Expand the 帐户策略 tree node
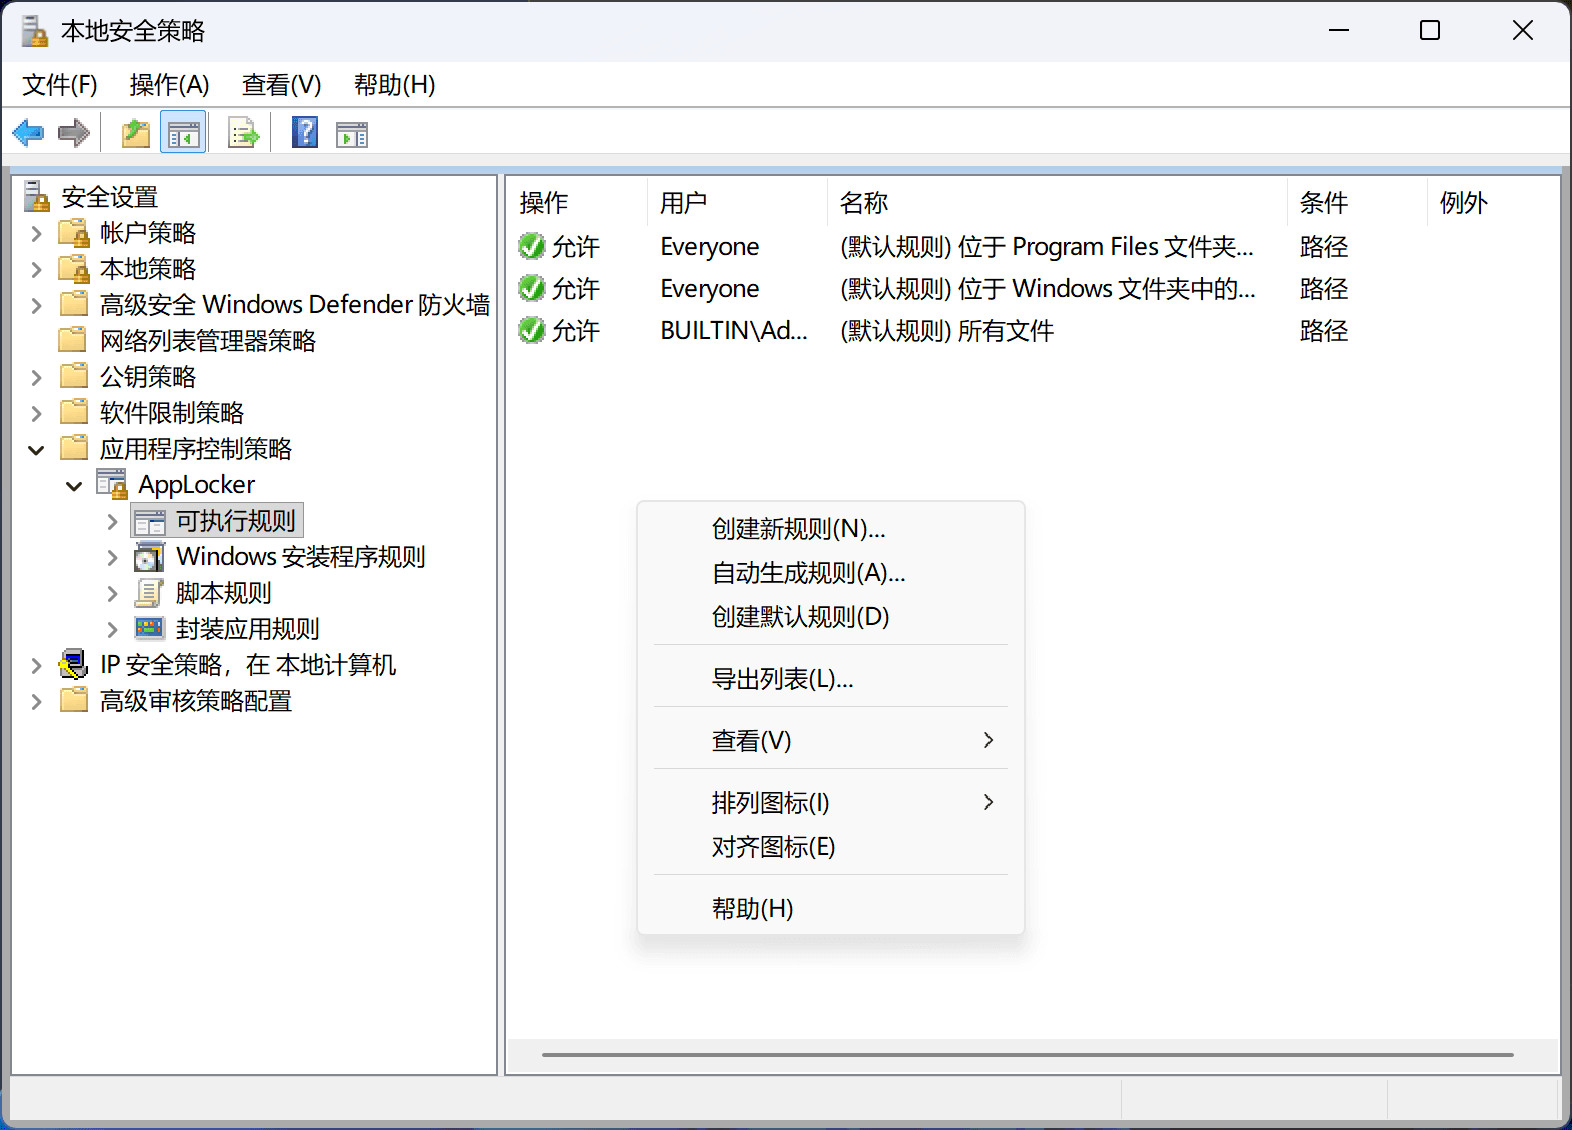Image resolution: width=1572 pixels, height=1130 pixels. 37,234
